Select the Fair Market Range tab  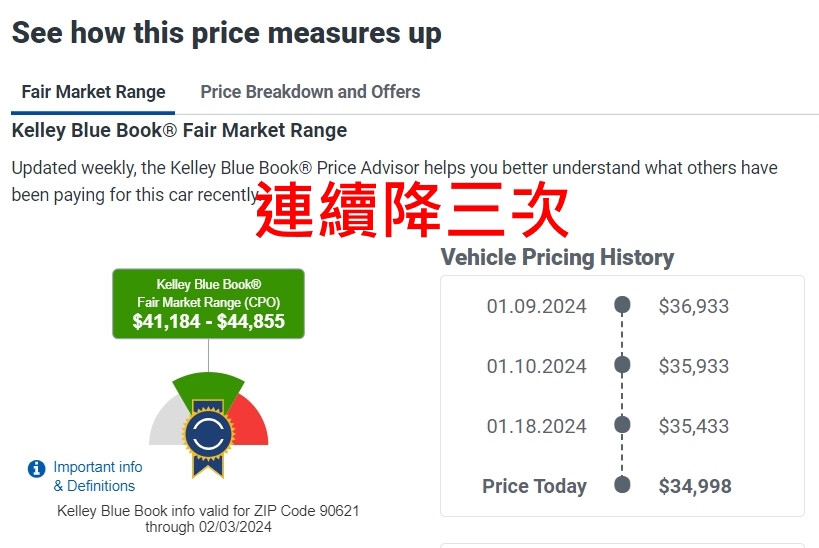(x=93, y=92)
